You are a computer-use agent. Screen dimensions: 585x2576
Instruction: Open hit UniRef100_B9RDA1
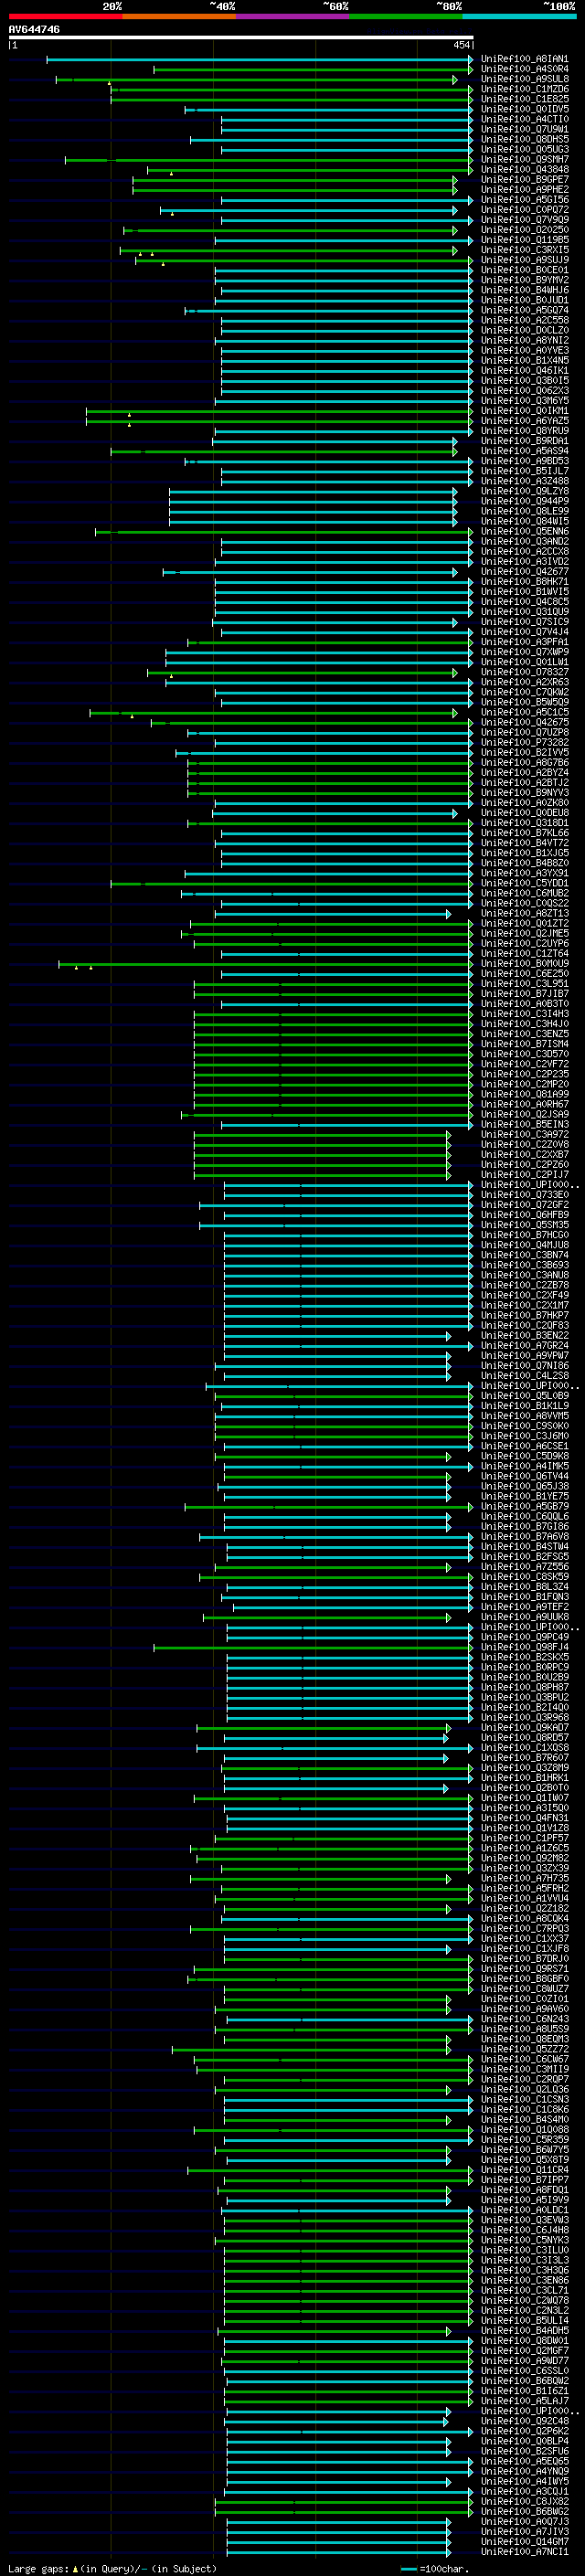[524, 441]
